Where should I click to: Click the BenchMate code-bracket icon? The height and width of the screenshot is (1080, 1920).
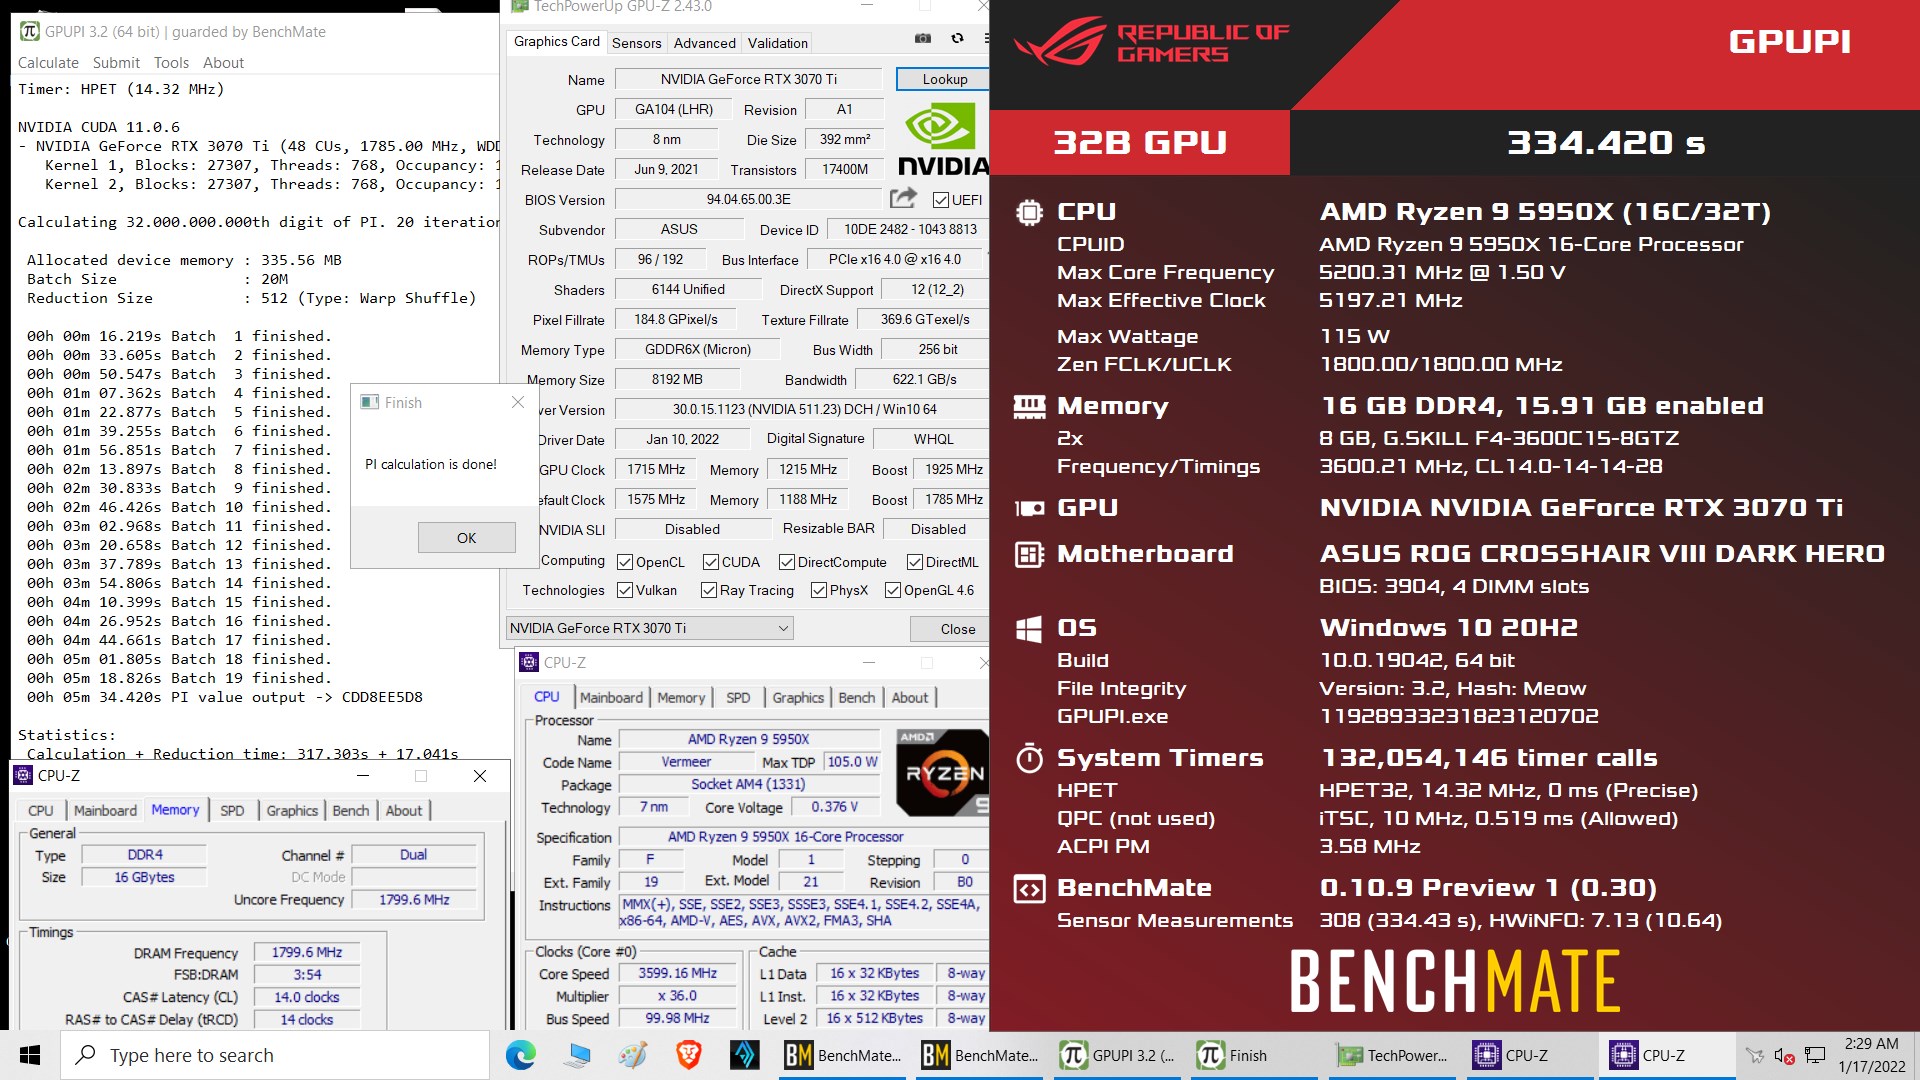[1029, 889]
